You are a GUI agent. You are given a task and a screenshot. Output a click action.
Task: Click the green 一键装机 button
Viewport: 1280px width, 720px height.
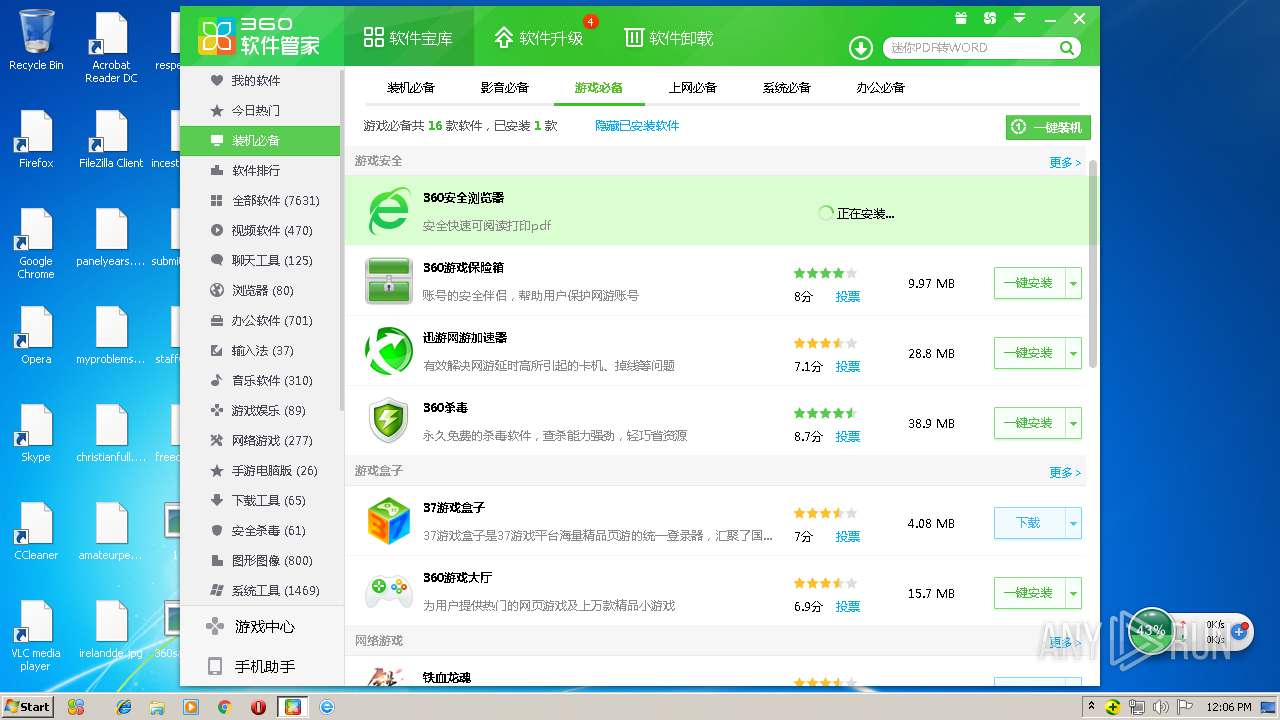[1048, 127]
